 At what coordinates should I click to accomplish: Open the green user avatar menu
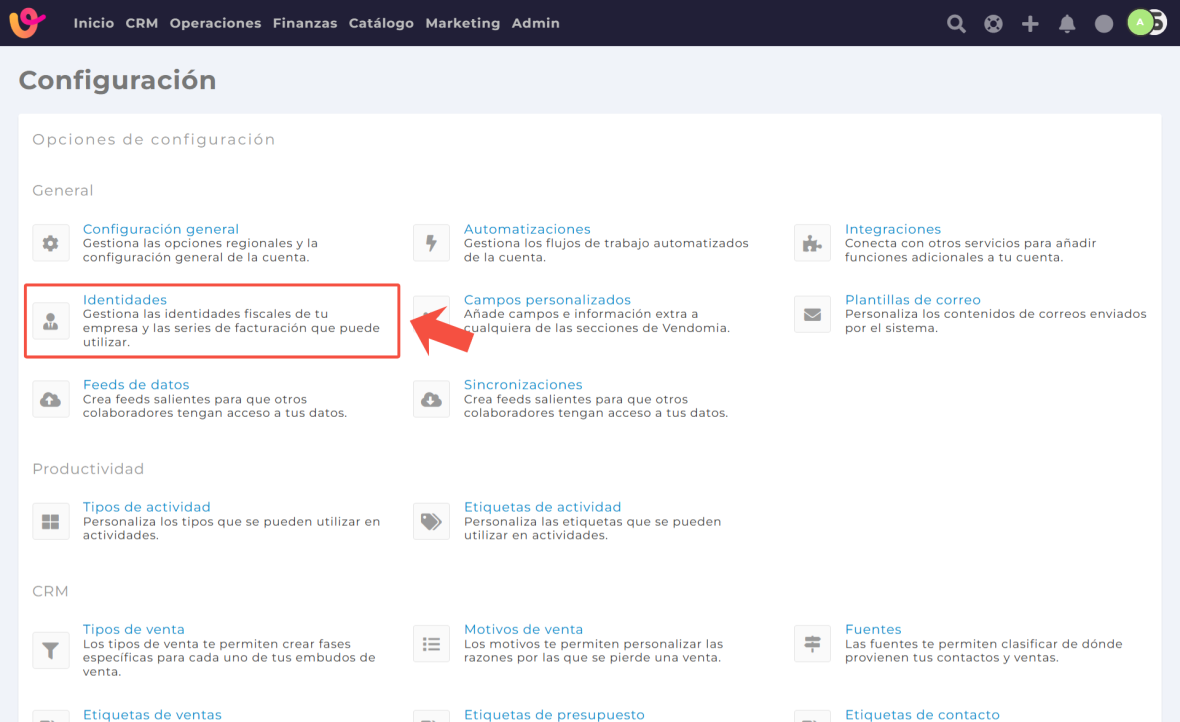click(1141, 22)
